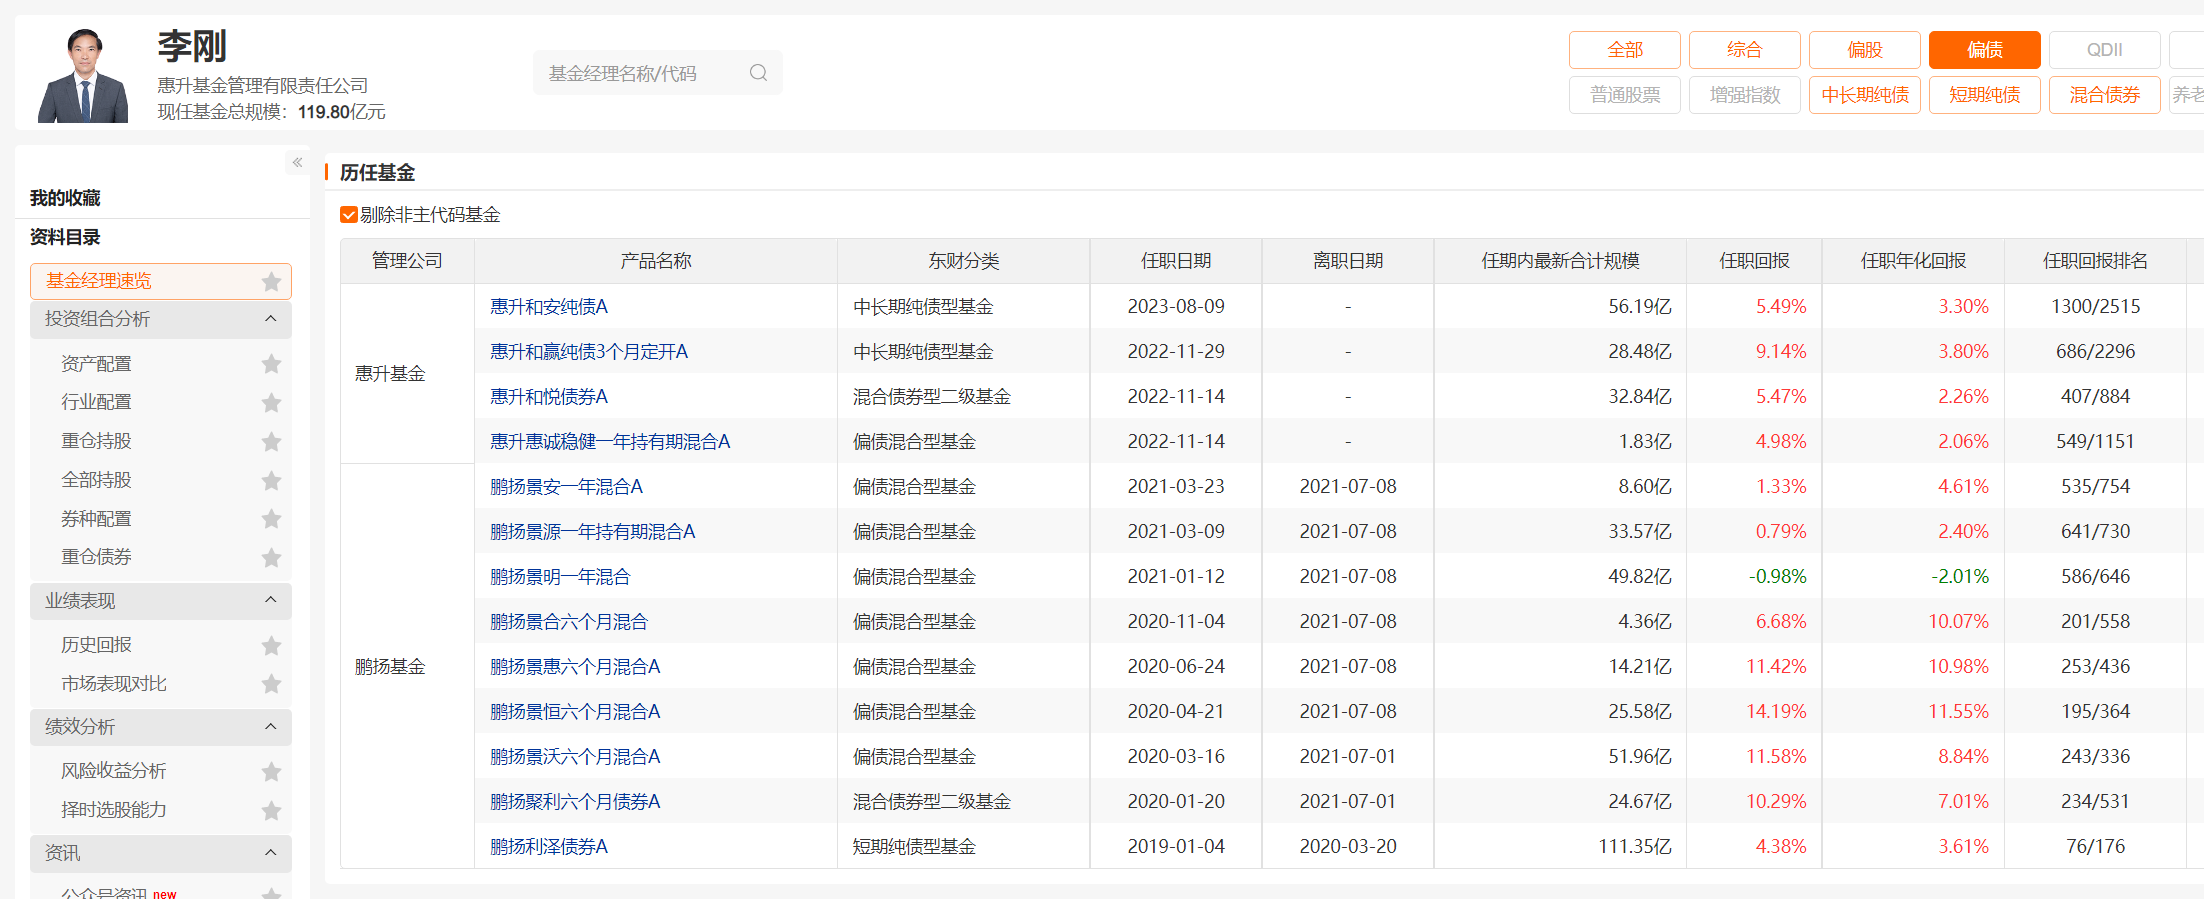Screen dimensions: 2204x899
Task: Click the favorite star beside 行业配置
Action: click(271, 403)
